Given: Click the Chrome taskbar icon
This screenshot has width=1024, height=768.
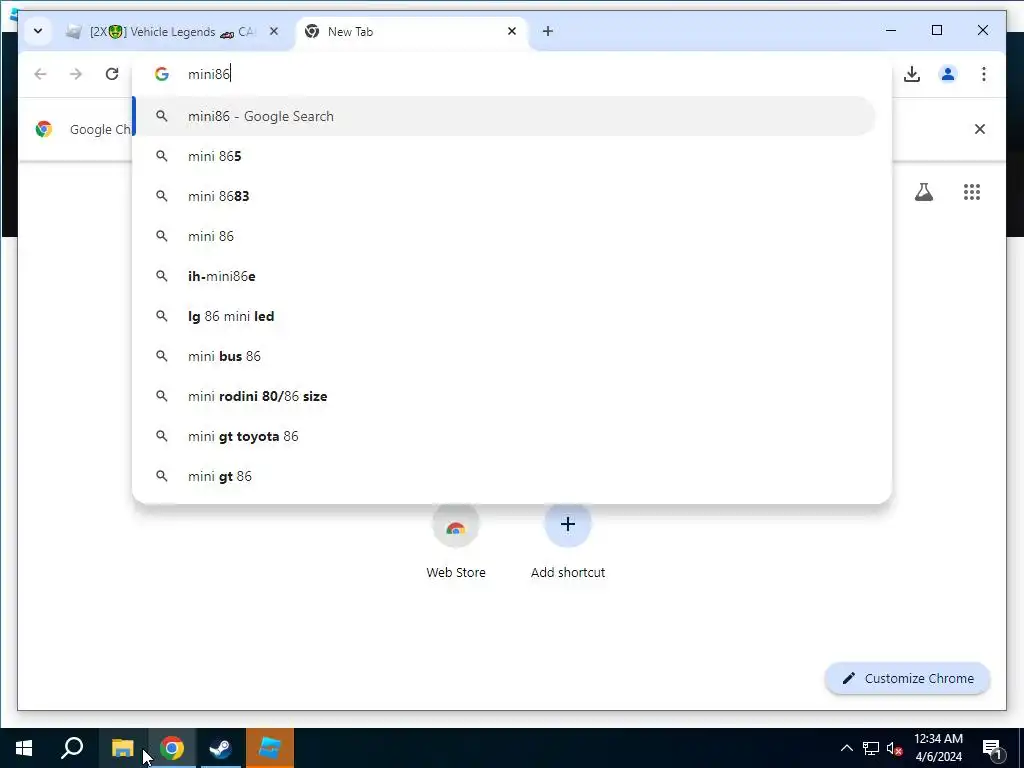Looking at the screenshot, I should [x=172, y=748].
